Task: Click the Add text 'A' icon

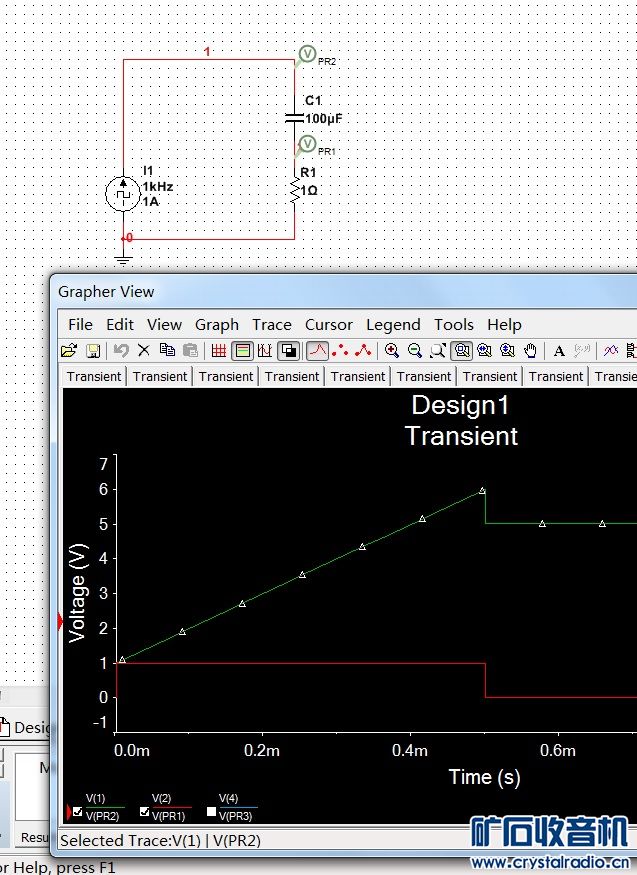Action: click(x=559, y=350)
